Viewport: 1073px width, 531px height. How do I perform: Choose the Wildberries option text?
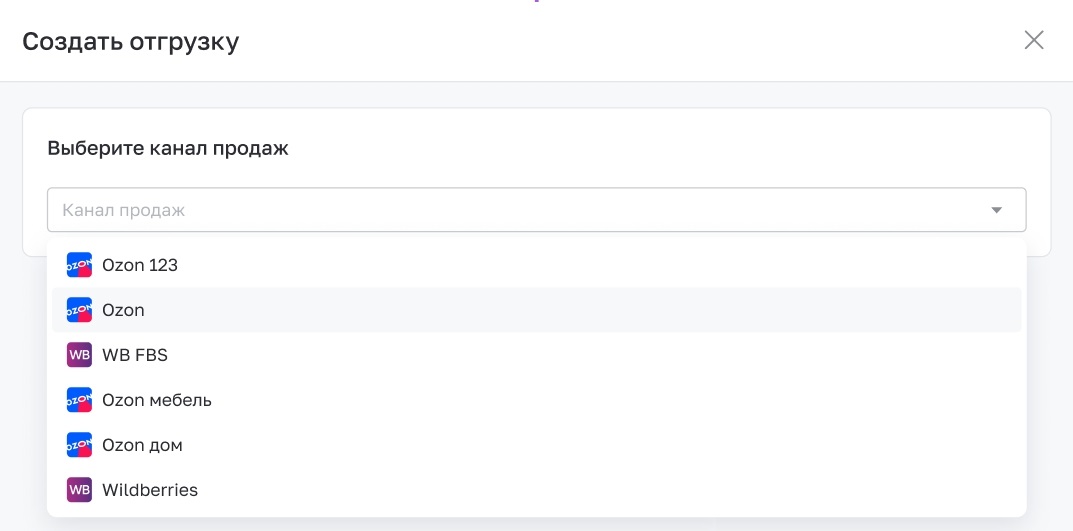[150, 490]
